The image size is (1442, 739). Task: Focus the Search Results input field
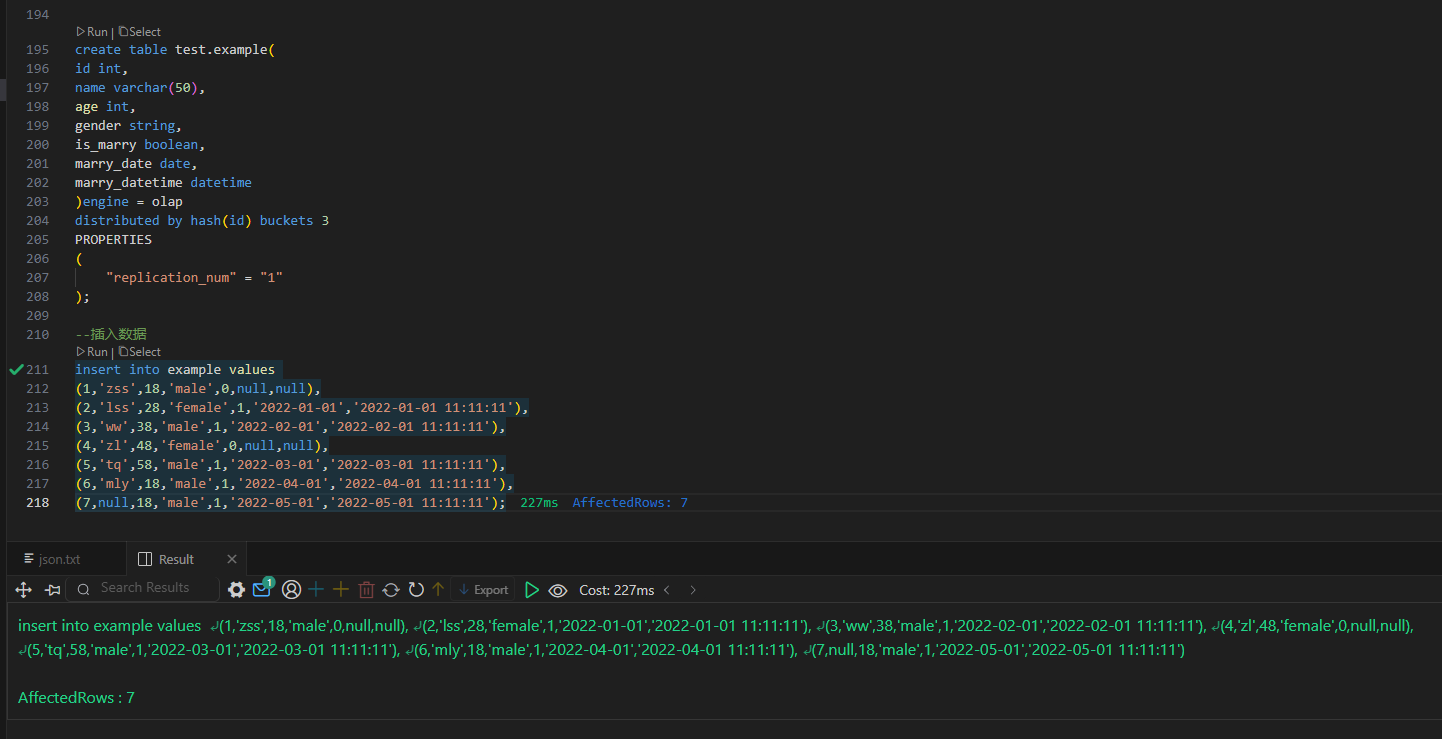tap(142, 588)
